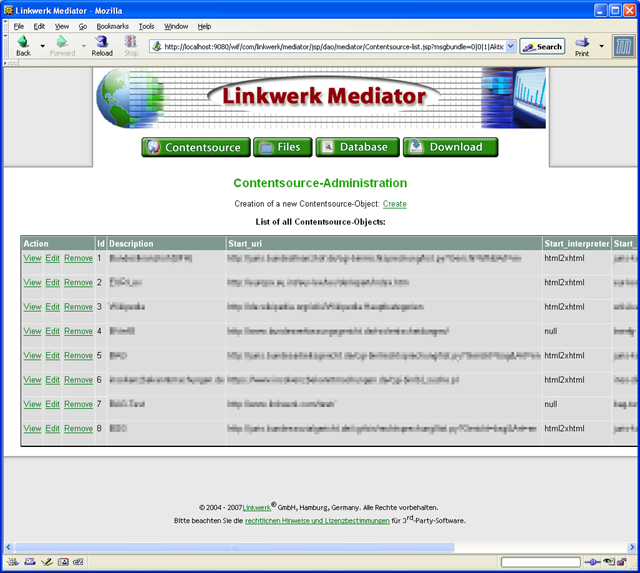Click the URL address input field

[x=333, y=47]
